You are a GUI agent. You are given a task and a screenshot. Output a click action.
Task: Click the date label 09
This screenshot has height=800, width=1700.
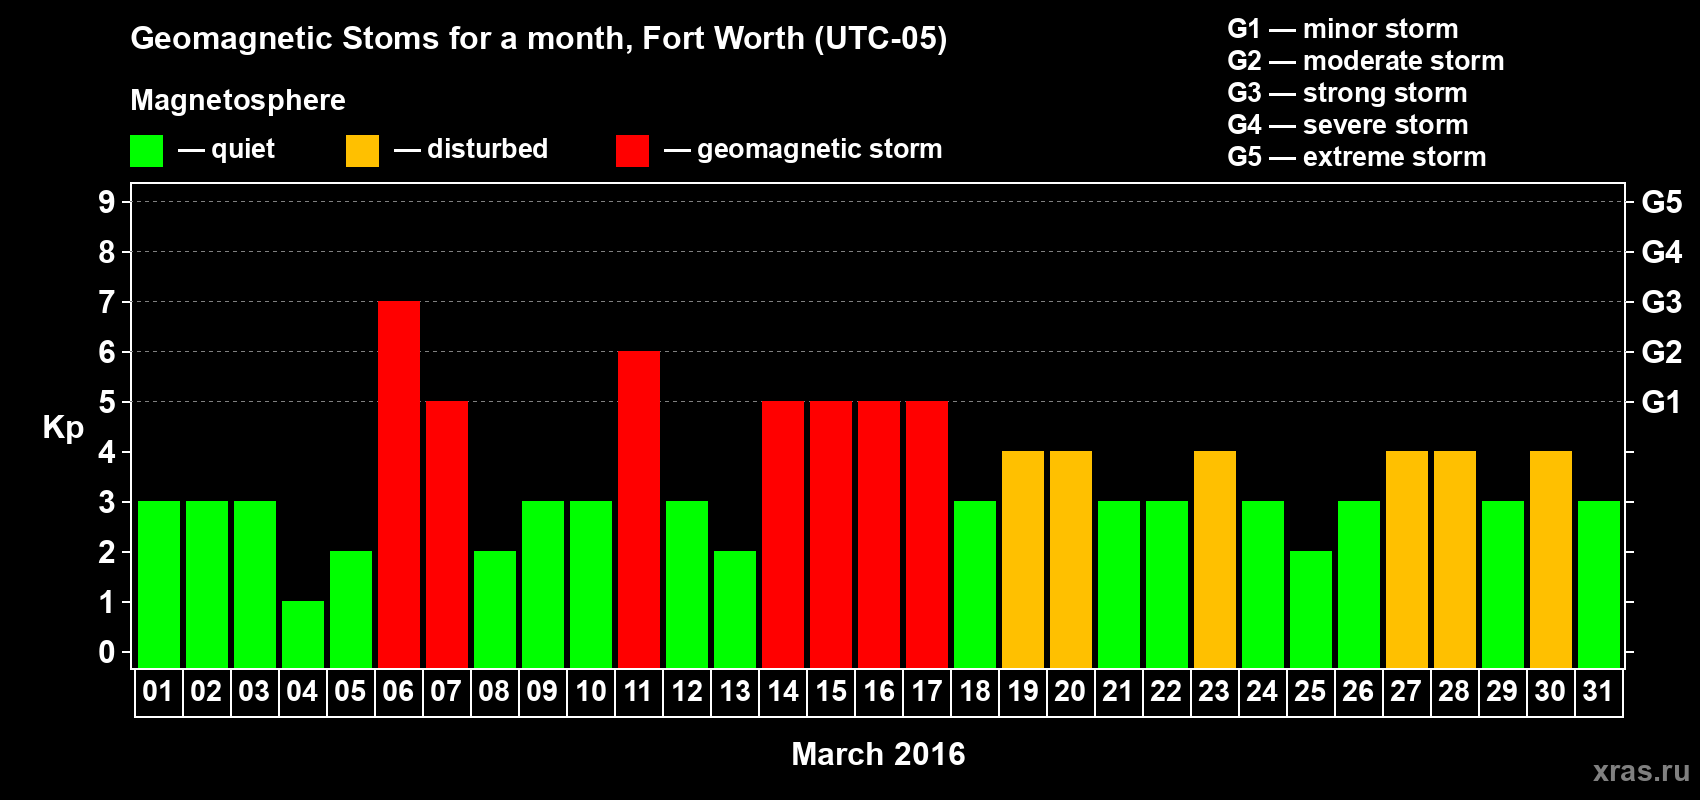pyautogui.click(x=542, y=692)
